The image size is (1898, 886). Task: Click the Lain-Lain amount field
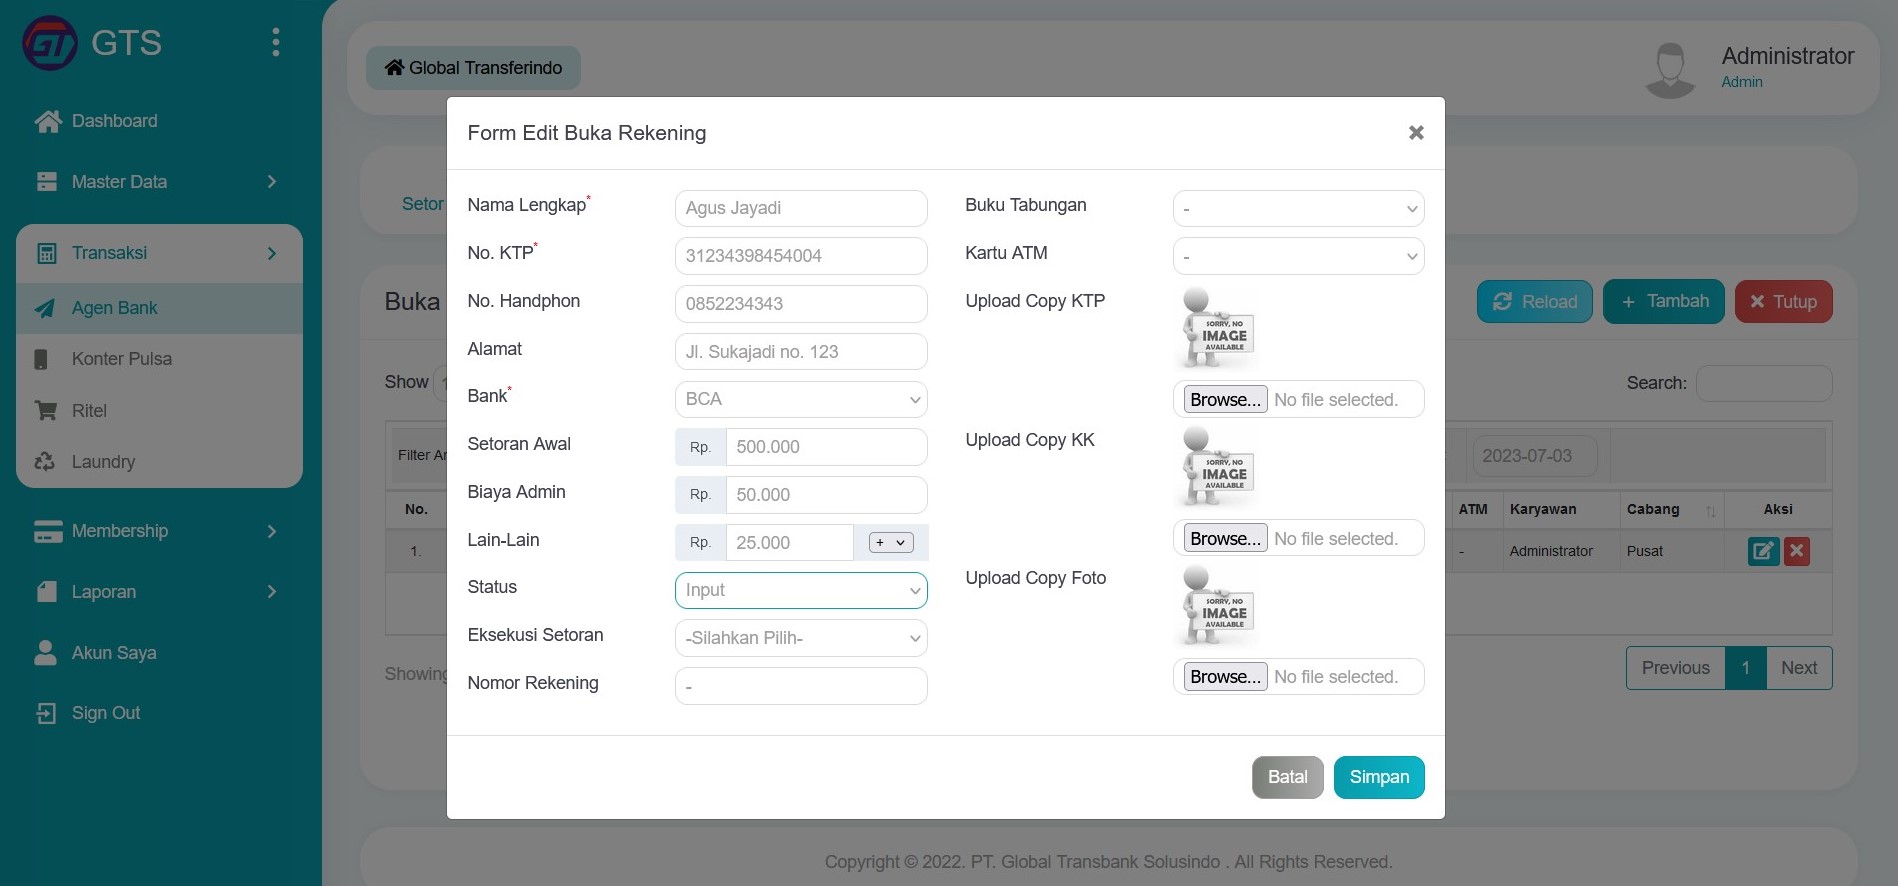pyautogui.click(x=789, y=543)
